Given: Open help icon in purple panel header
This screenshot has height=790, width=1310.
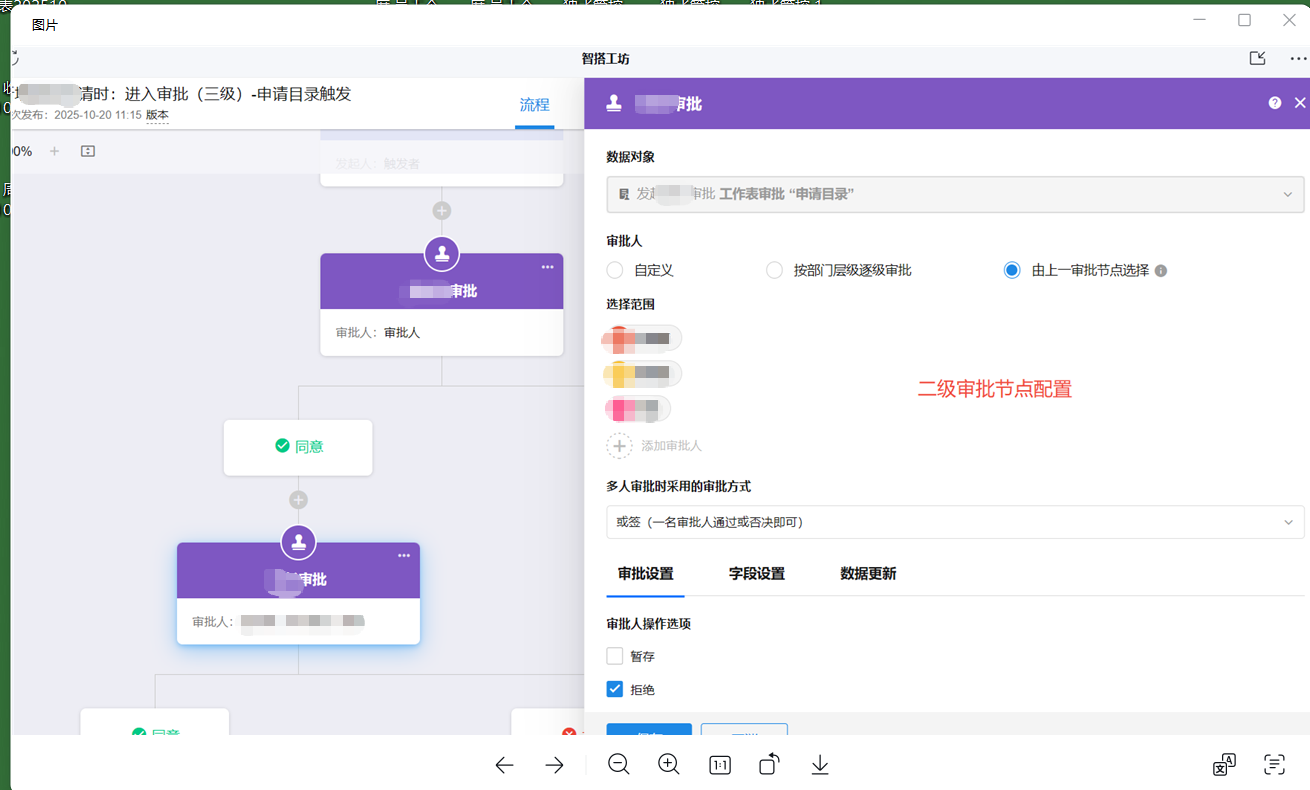Looking at the screenshot, I should (1275, 103).
